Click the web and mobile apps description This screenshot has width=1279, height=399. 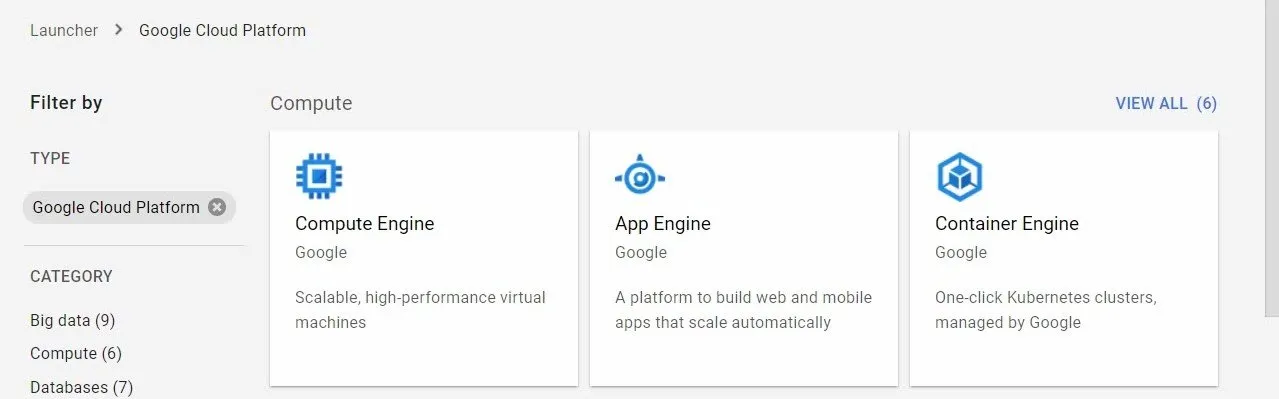(x=744, y=310)
